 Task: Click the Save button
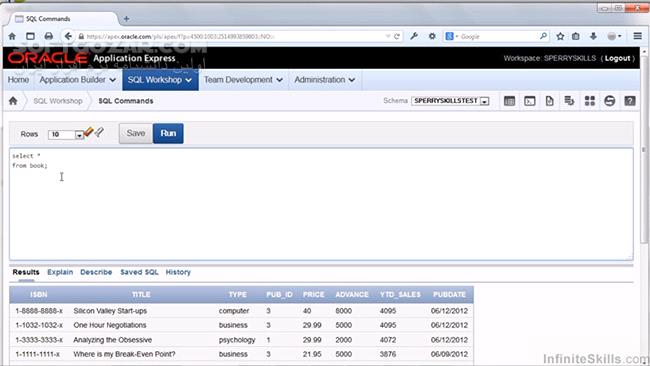(136, 133)
